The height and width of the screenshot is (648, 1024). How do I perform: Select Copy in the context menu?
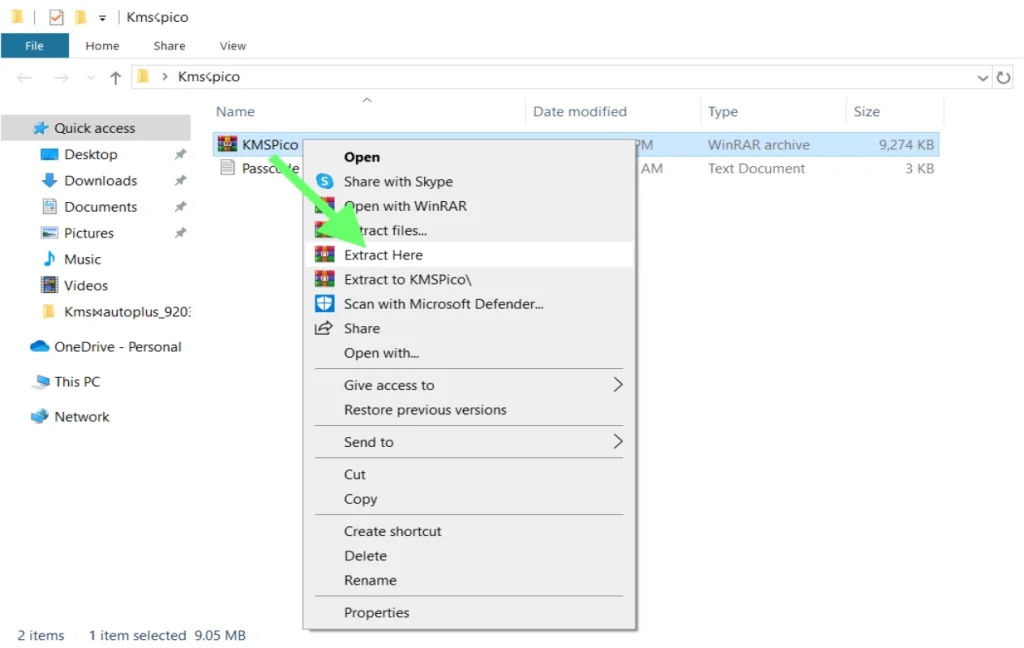[360, 499]
